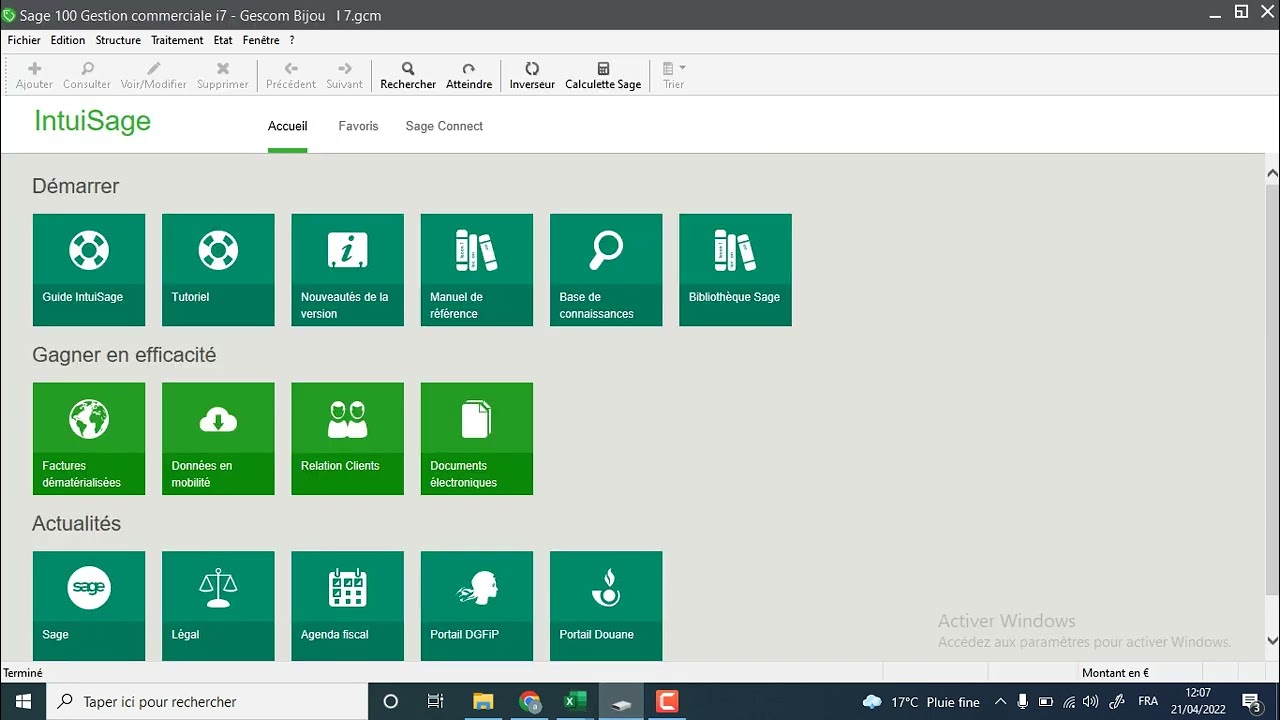The width and height of the screenshot is (1280, 720).
Task: Show hidden system tray icons
Action: [x=1000, y=702]
